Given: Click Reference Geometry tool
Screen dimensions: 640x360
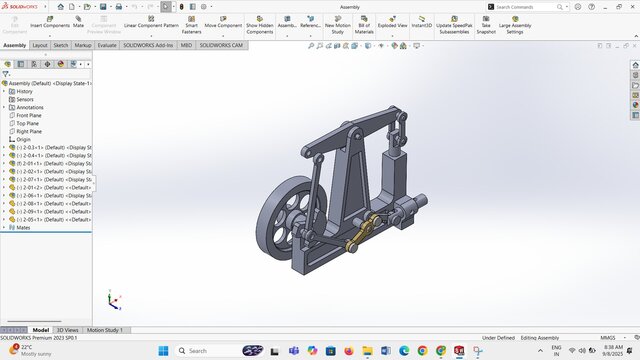Looking at the screenshot, I should point(310,22).
